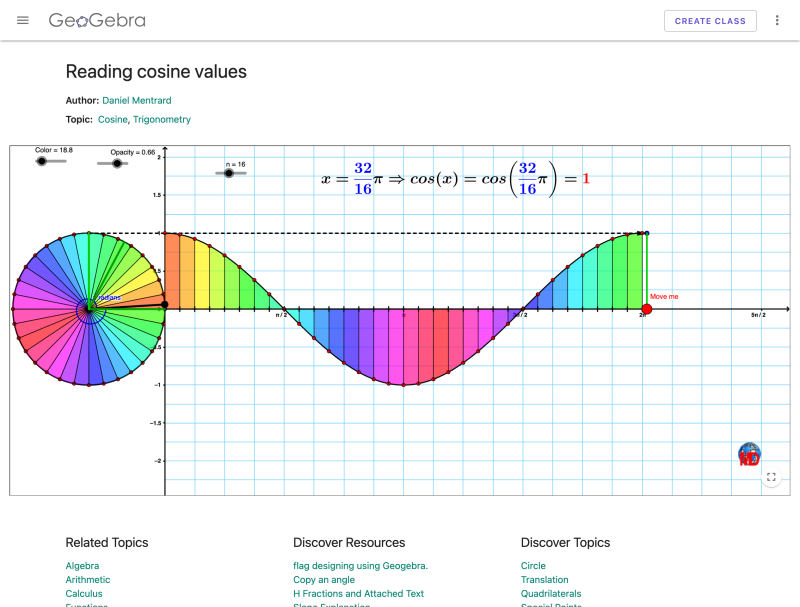Image resolution: width=800 pixels, height=607 pixels.
Task: Open the hamburger navigation menu
Action: point(22,20)
